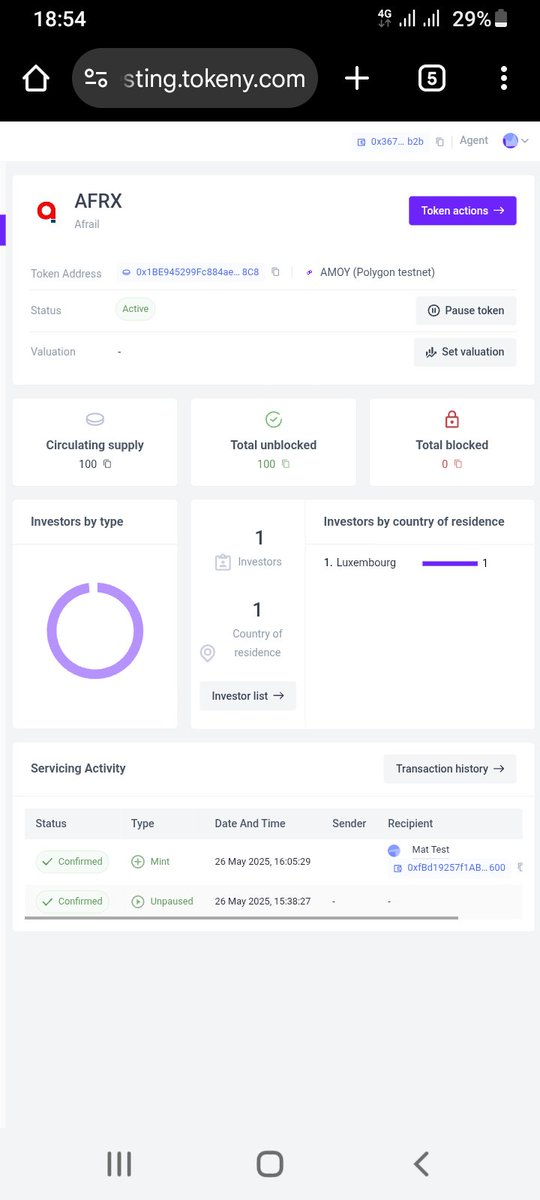Click the Pause token button
This screenshot has width=540, height=1200.
(466, 310)
